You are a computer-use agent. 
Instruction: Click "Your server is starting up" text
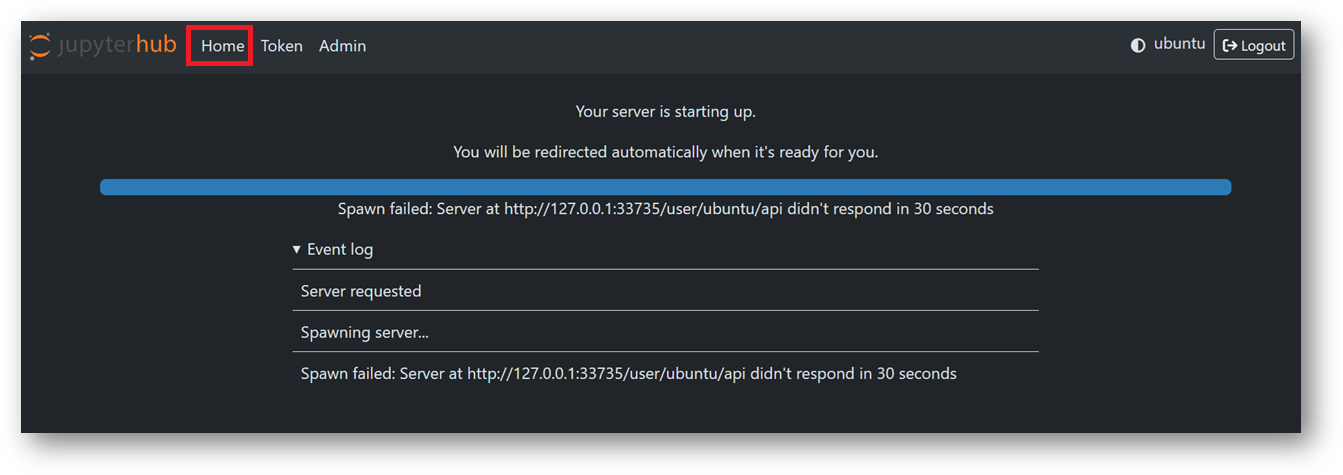pyautogui.click(x=665, y=111)
